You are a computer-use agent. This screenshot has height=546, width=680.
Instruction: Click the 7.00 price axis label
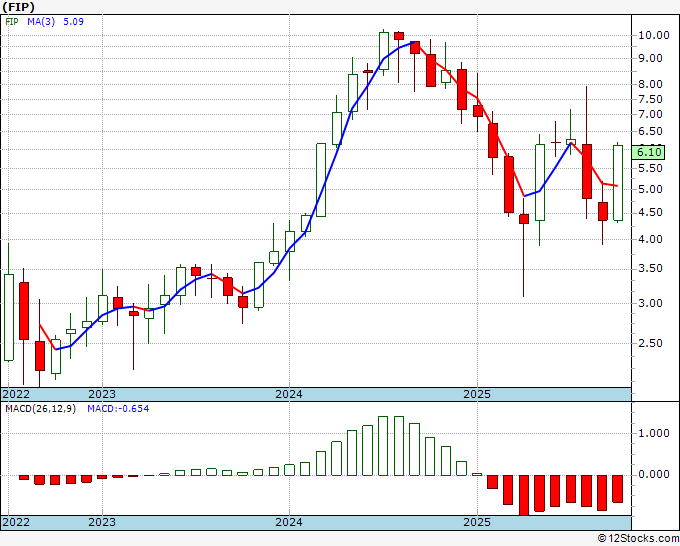(650, 114)
